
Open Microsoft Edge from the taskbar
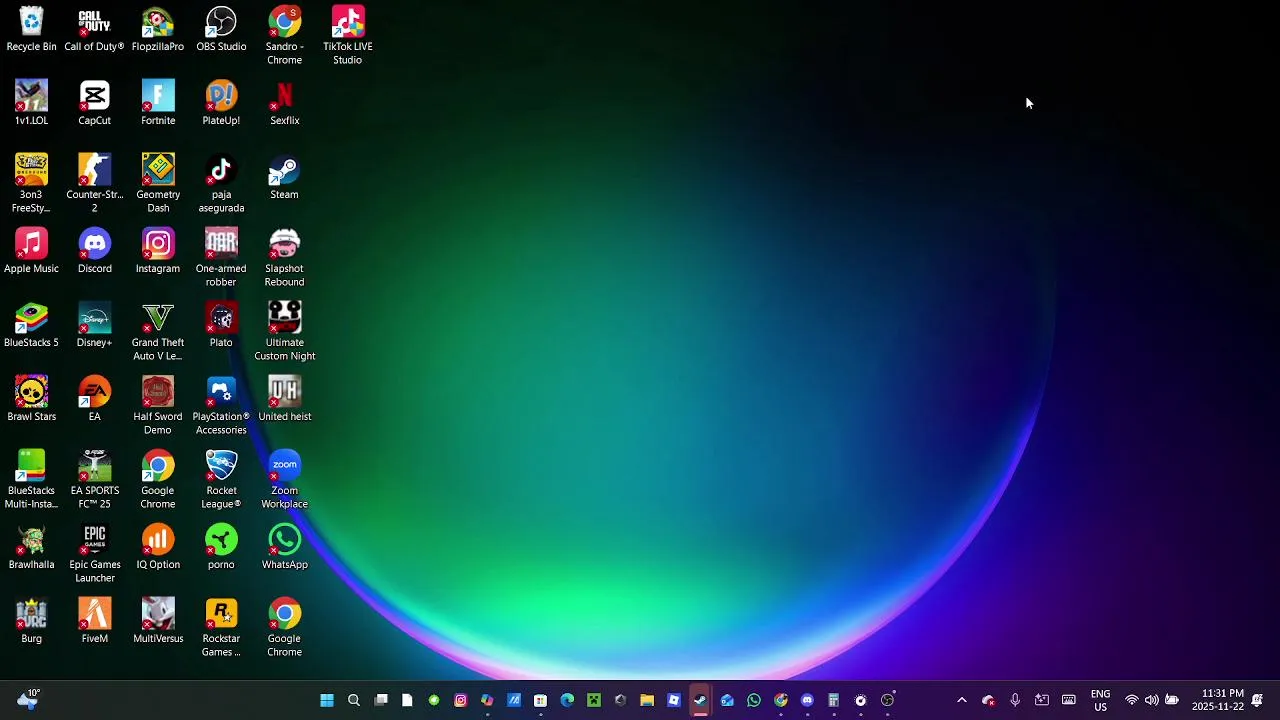567,700
